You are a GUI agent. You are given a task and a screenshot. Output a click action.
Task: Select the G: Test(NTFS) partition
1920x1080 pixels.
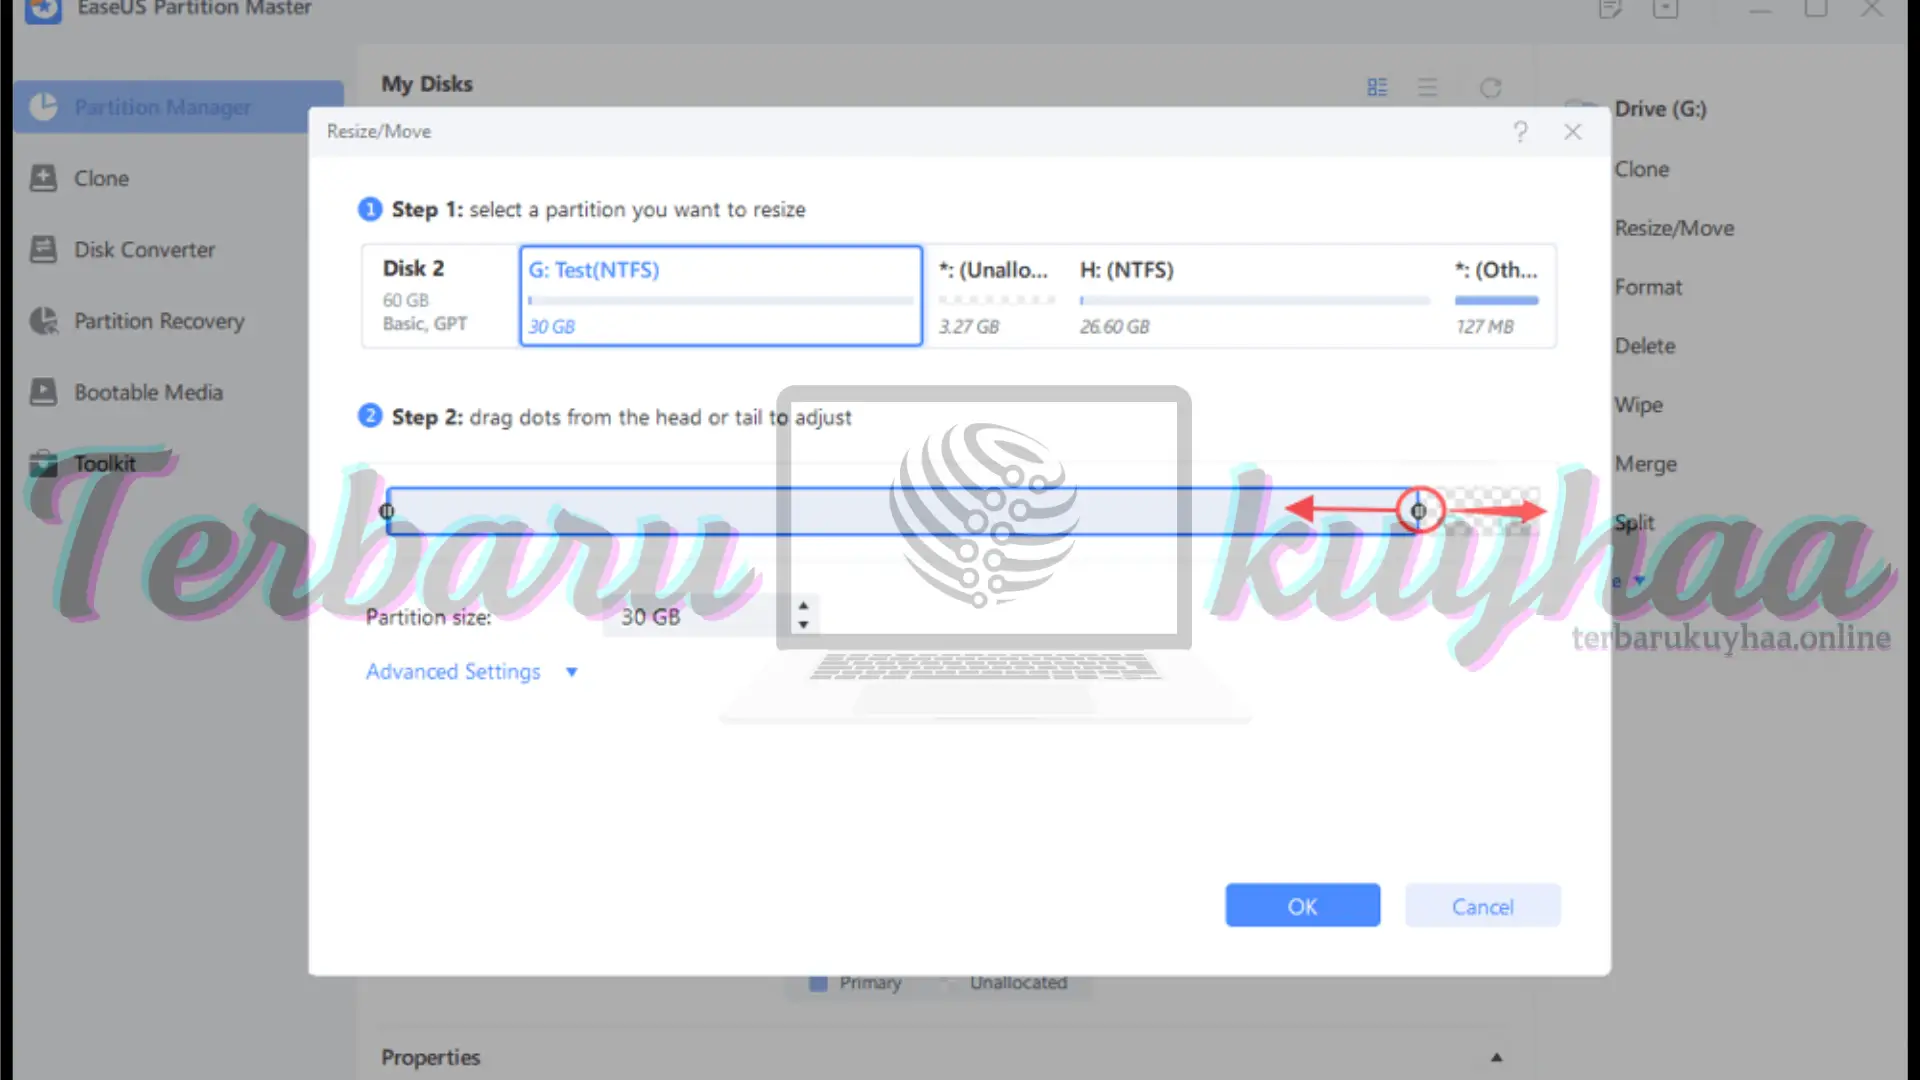click(x=721, y=294)
